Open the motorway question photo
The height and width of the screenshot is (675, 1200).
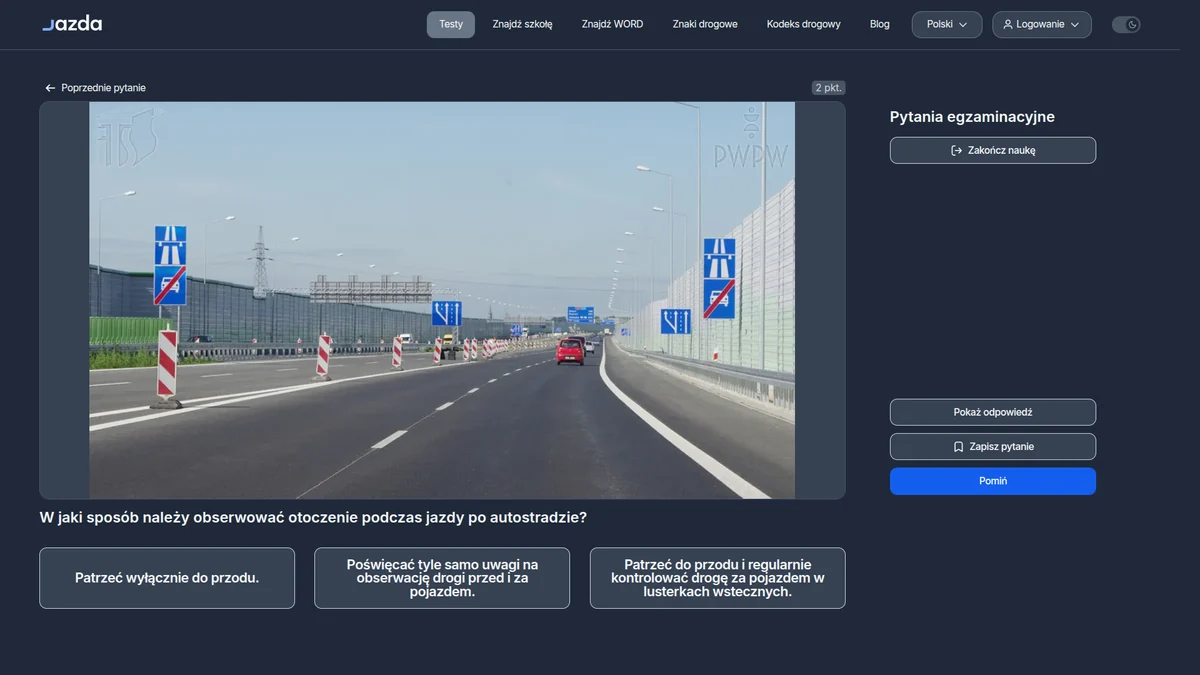[442, 300]
